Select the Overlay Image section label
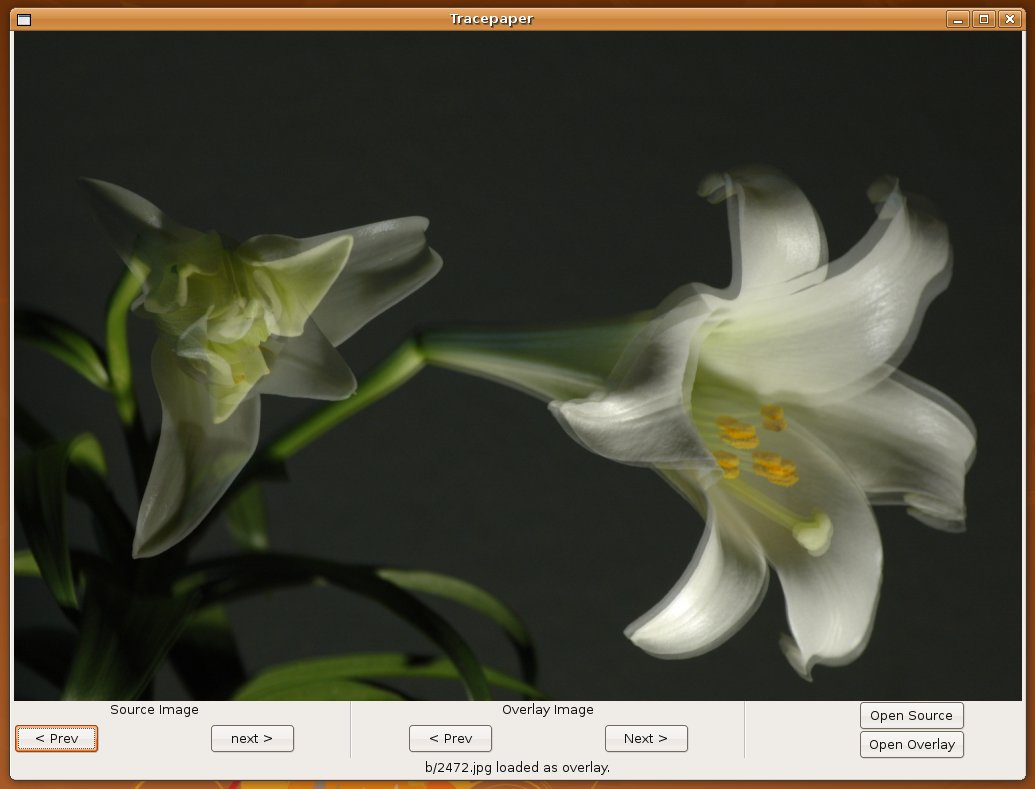 tap(547, 710)
